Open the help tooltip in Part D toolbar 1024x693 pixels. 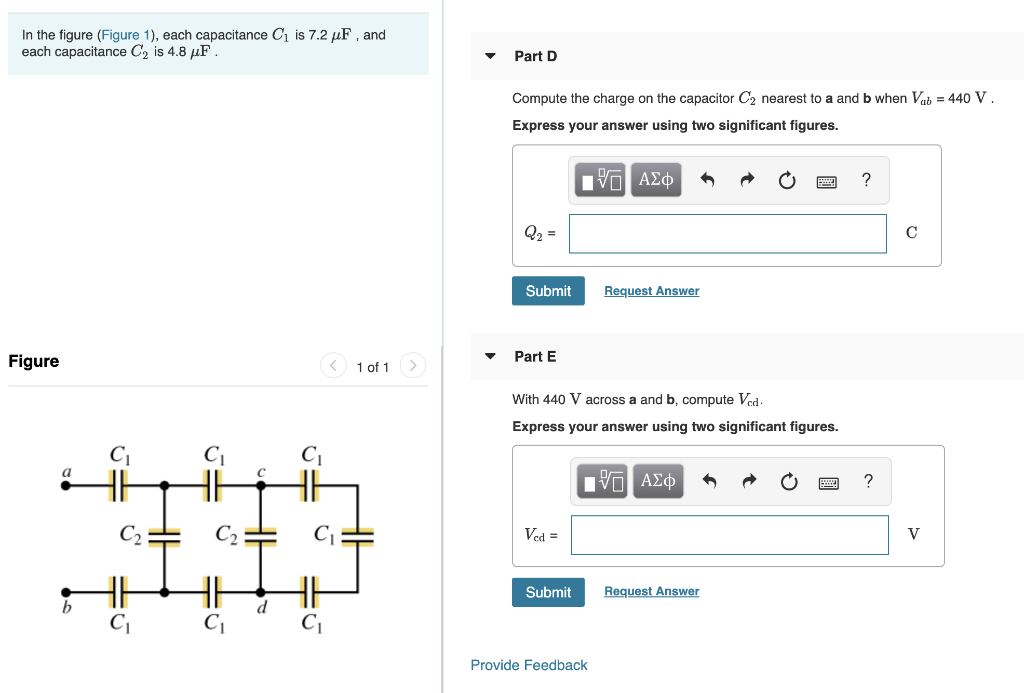click(866, 179)
